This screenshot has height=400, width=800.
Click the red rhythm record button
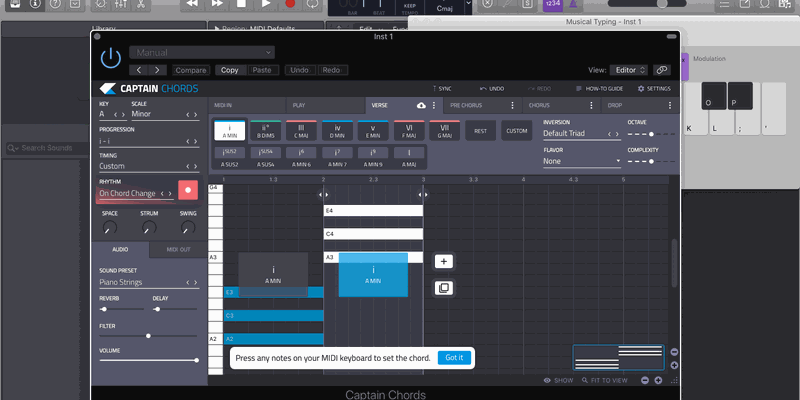[186, 189]
